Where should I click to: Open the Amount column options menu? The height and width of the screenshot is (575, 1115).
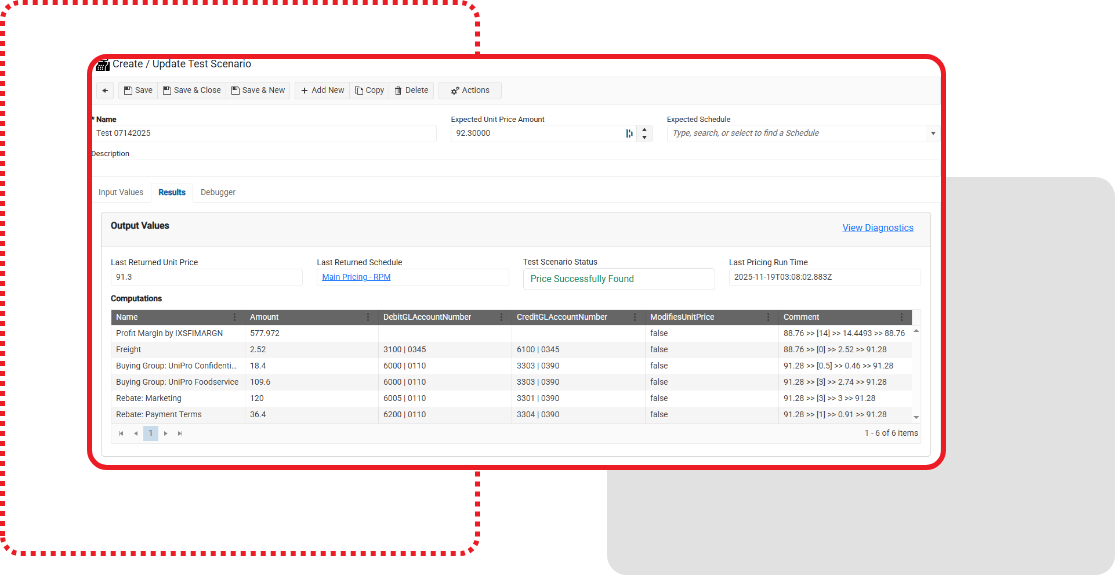[x=369, y=317]
